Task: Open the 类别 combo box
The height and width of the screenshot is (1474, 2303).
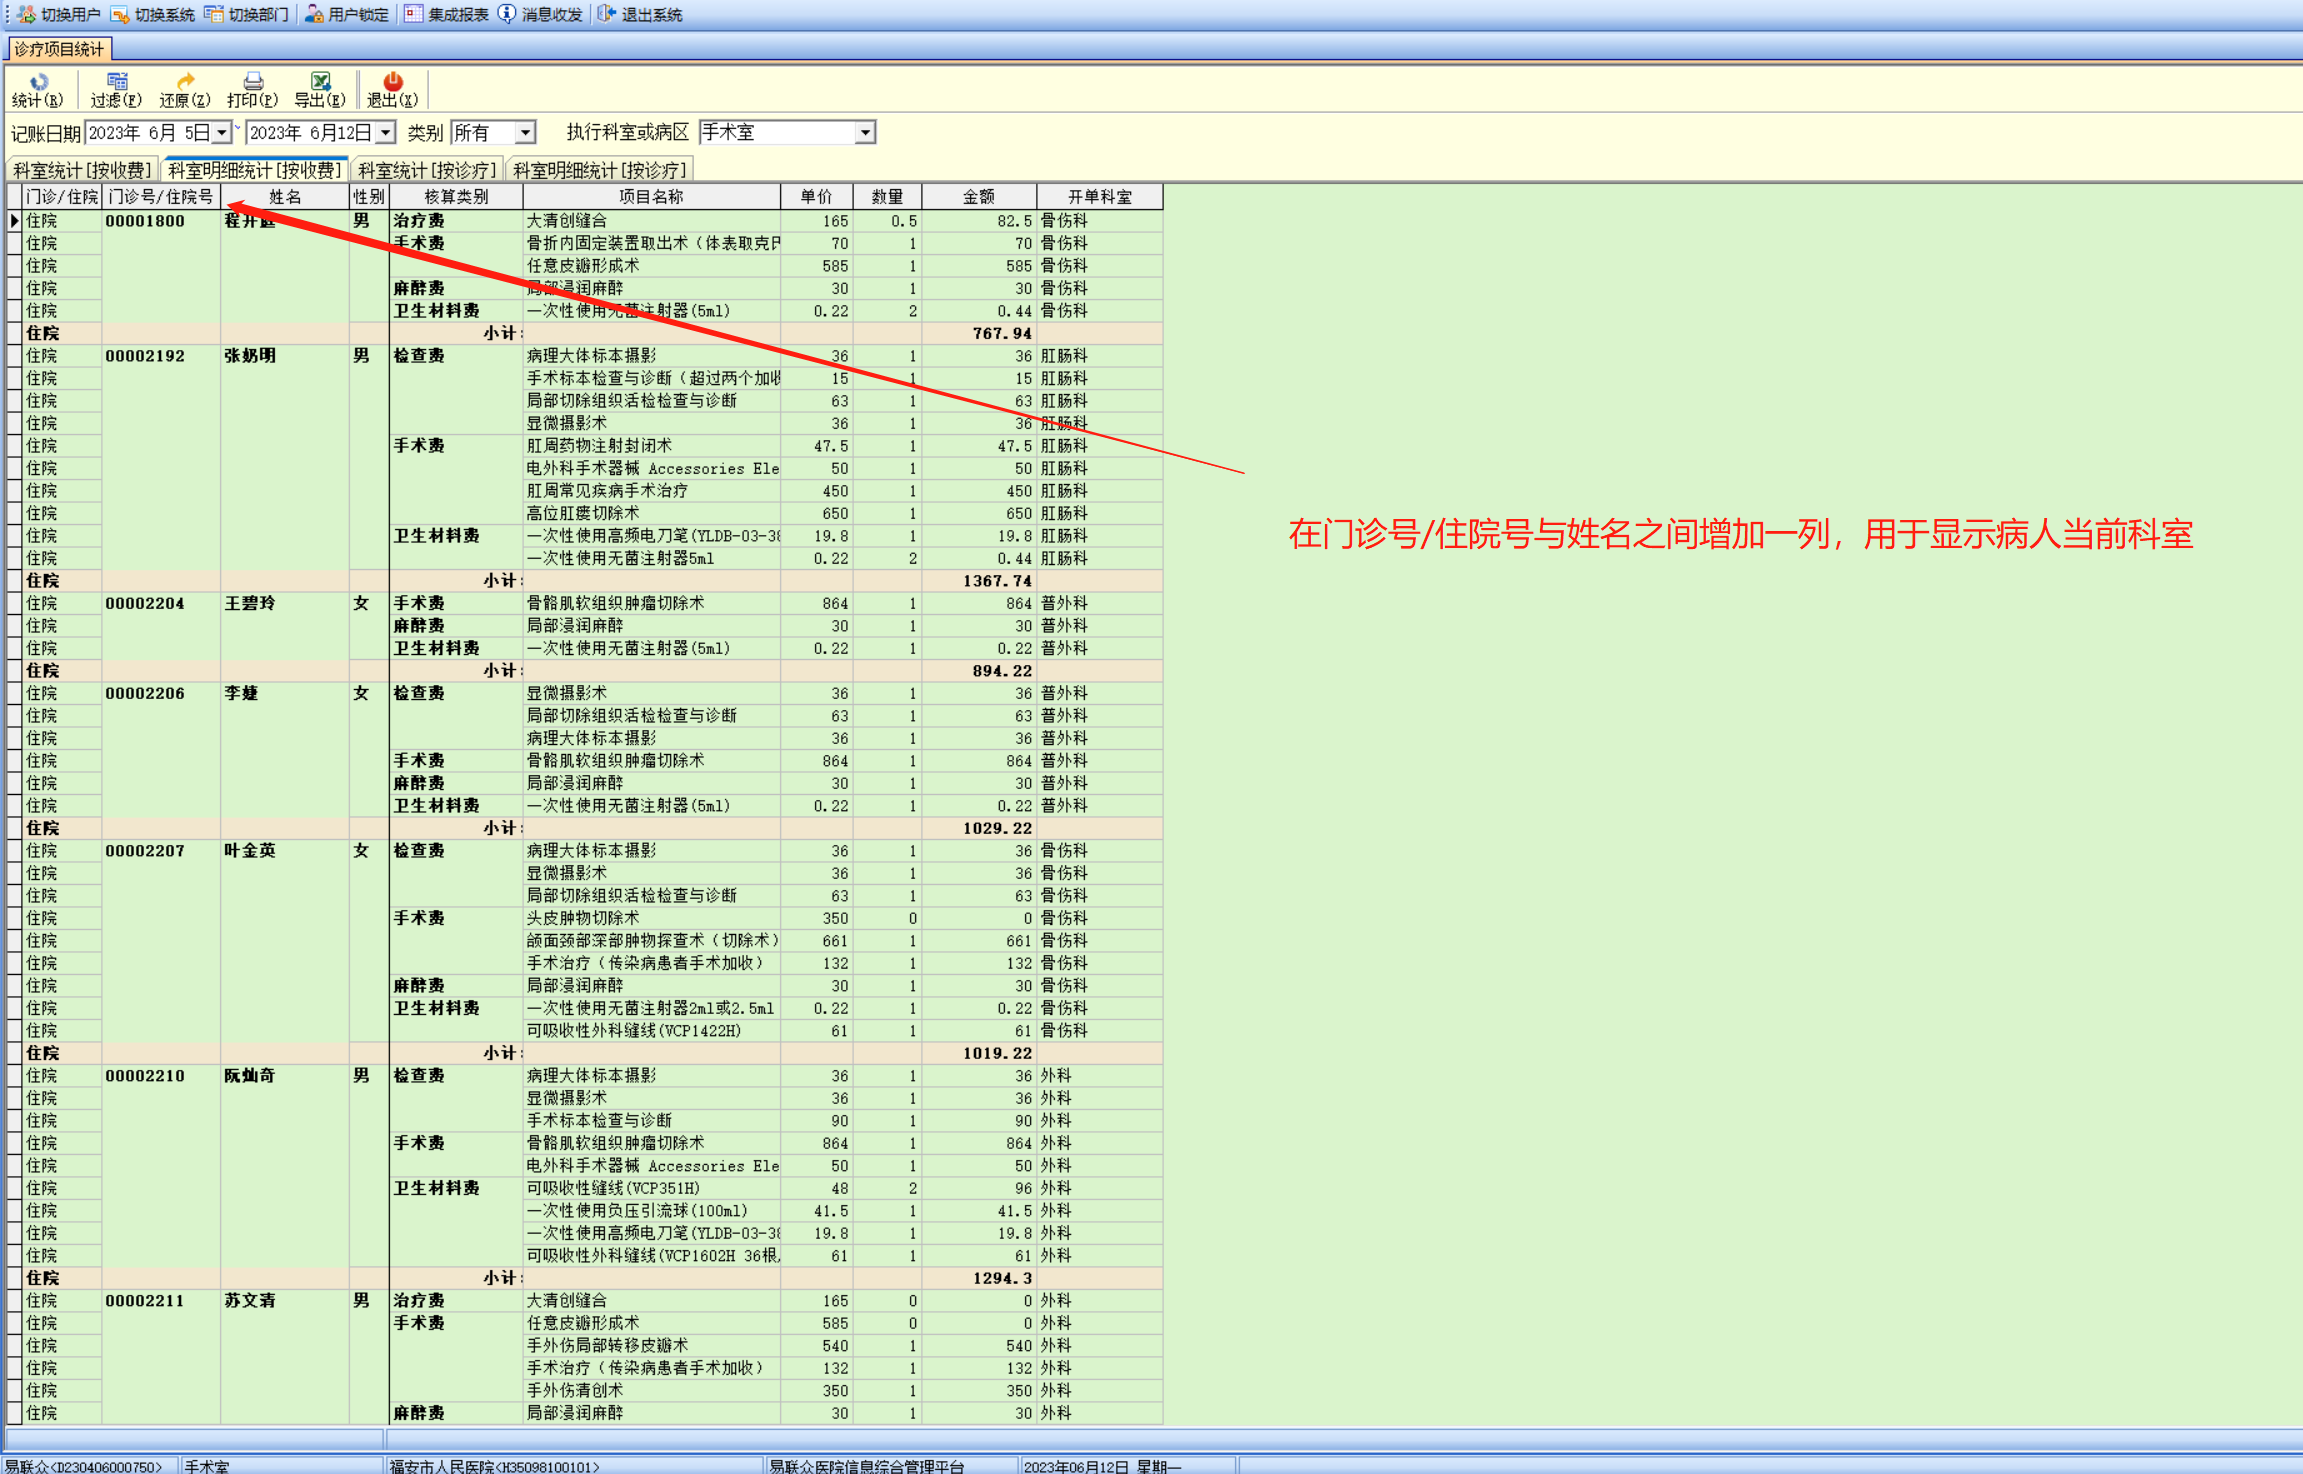Action: [525, 133]
